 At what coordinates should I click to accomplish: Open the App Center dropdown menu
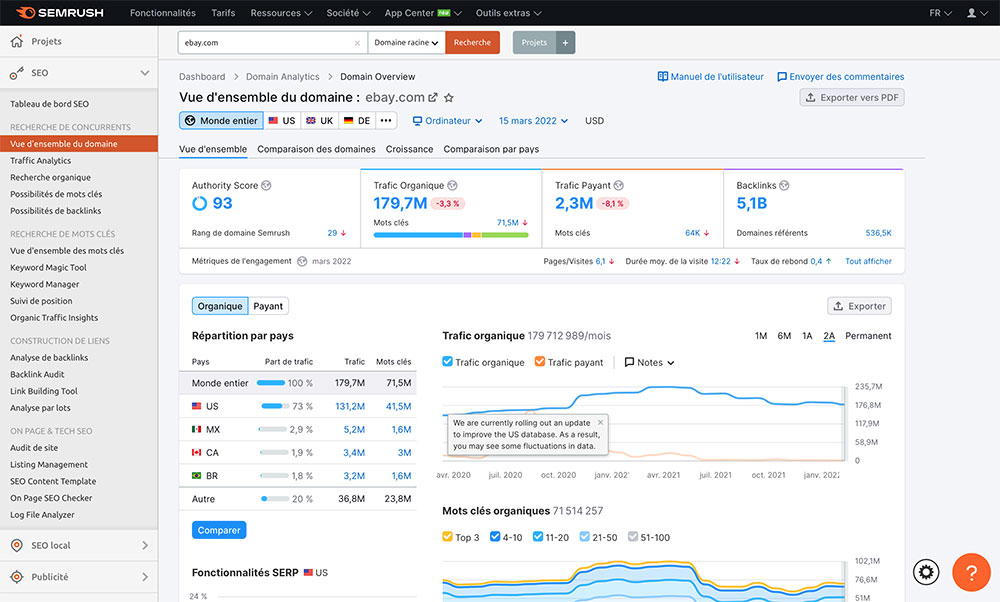click(x=423, y=13)
